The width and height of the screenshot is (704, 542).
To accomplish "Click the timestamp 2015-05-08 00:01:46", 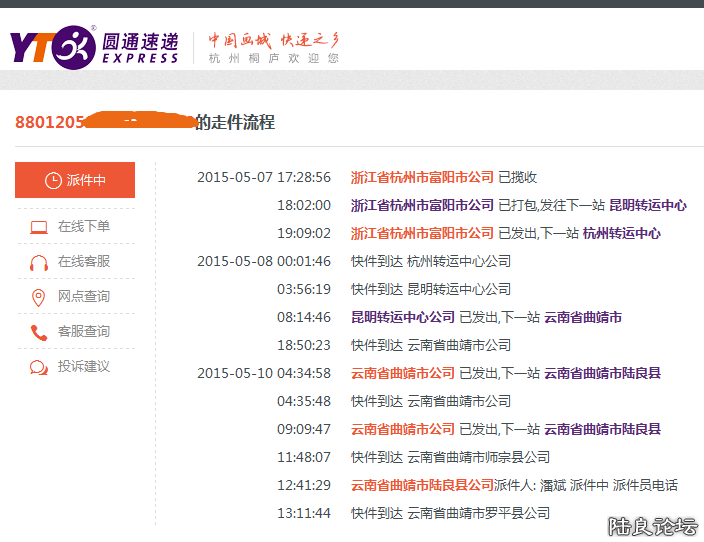I will coord(264,261).
